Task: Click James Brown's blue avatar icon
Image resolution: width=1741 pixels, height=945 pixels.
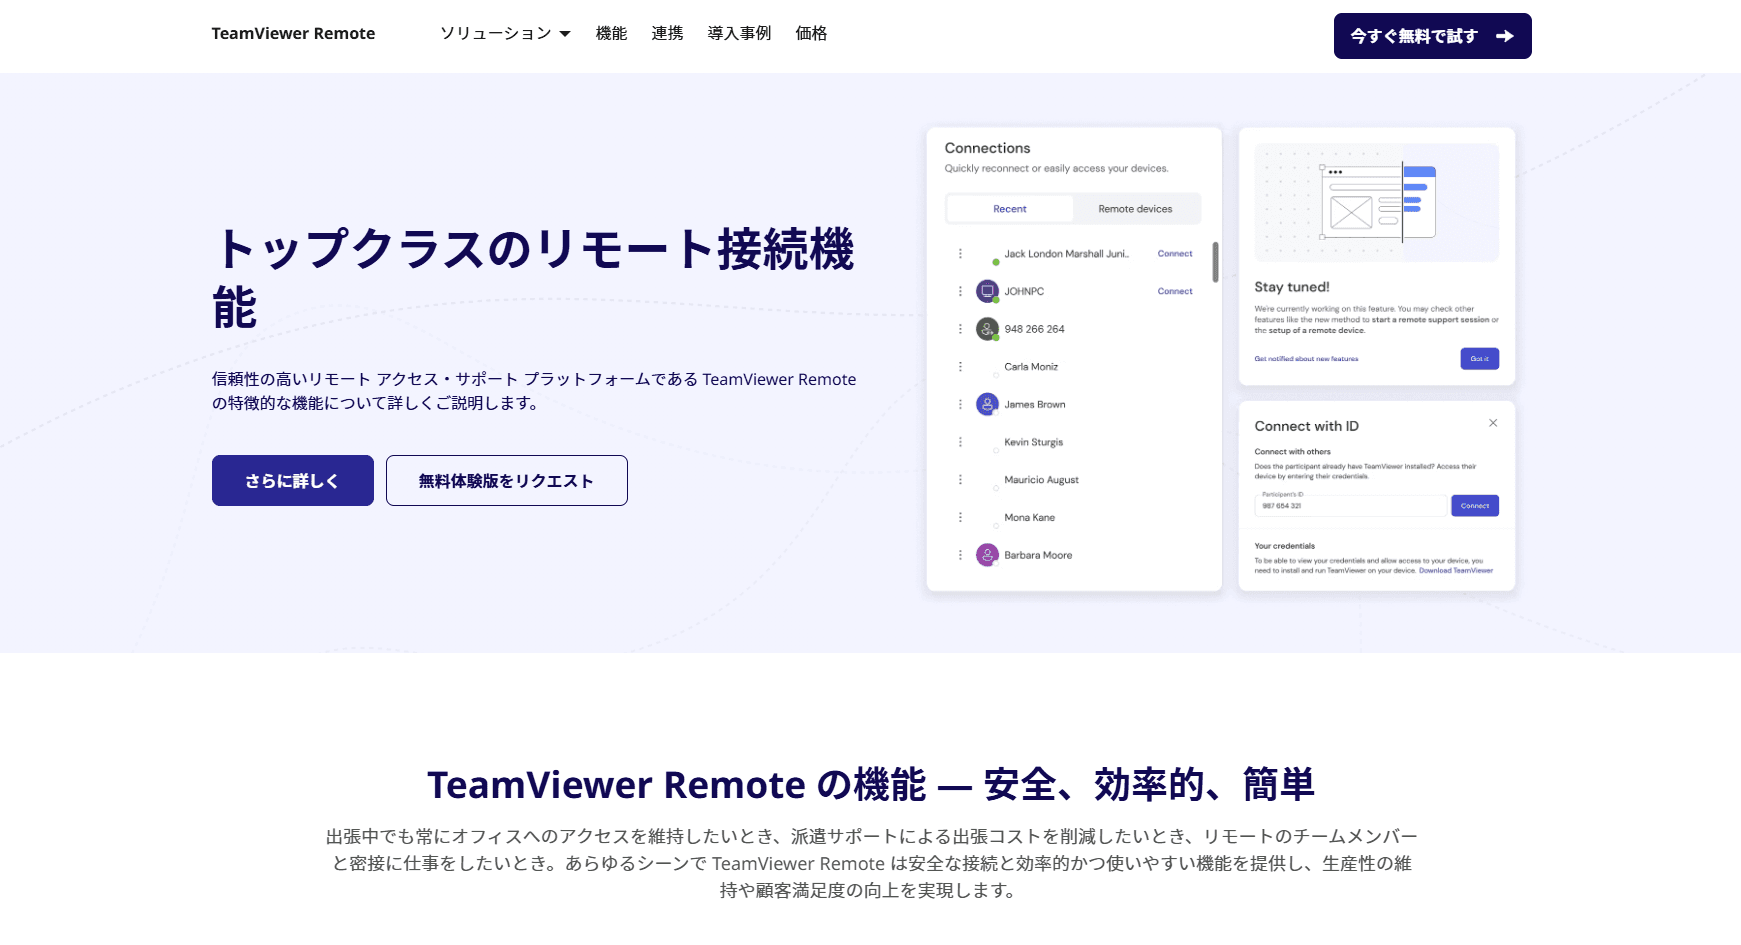Action: click(987, 404)
